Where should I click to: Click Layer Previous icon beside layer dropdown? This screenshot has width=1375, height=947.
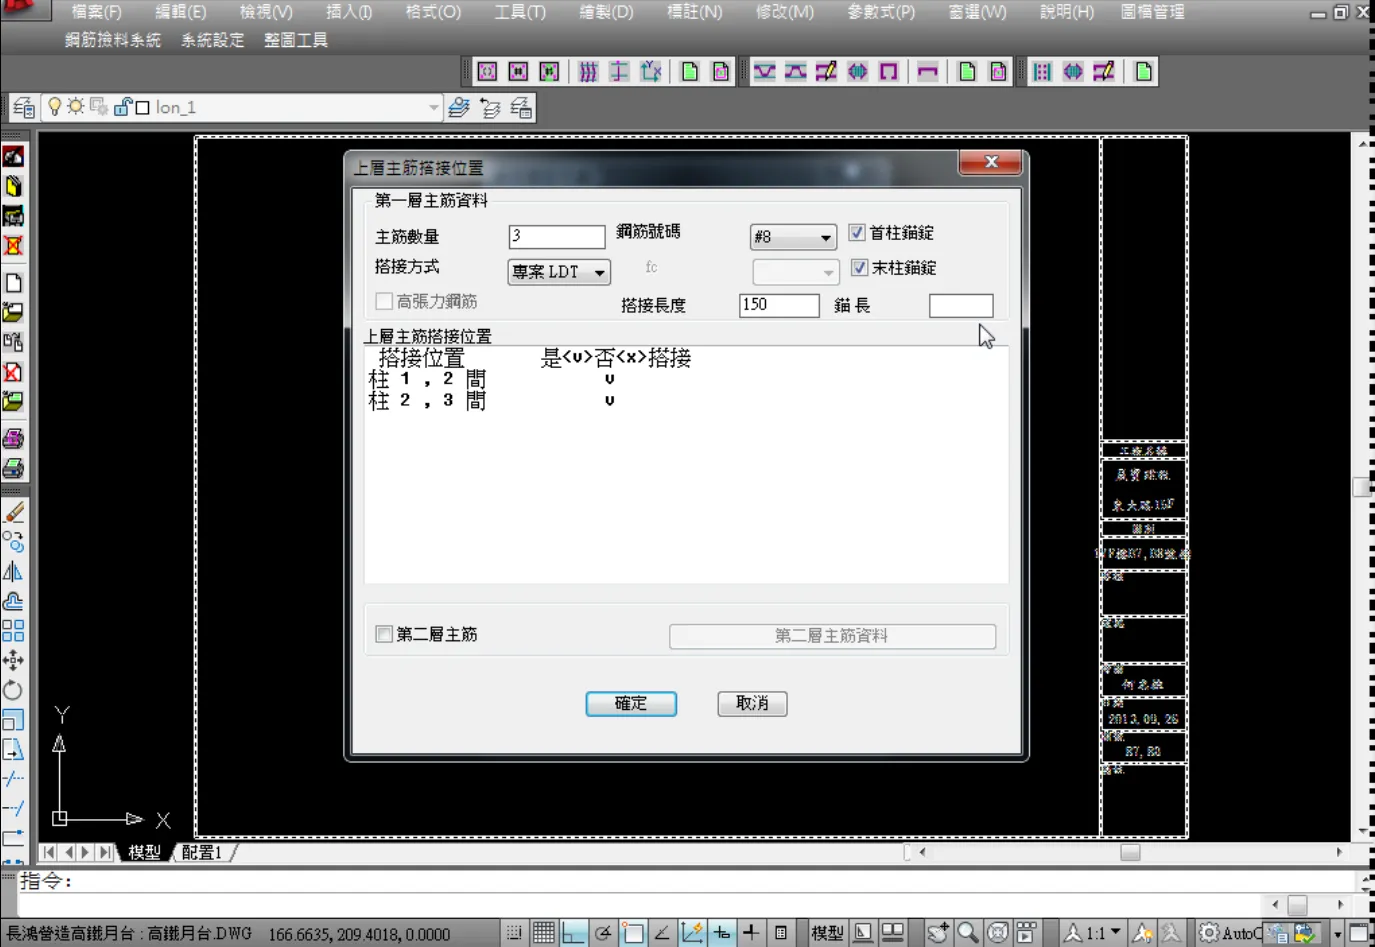coord(490,108)
